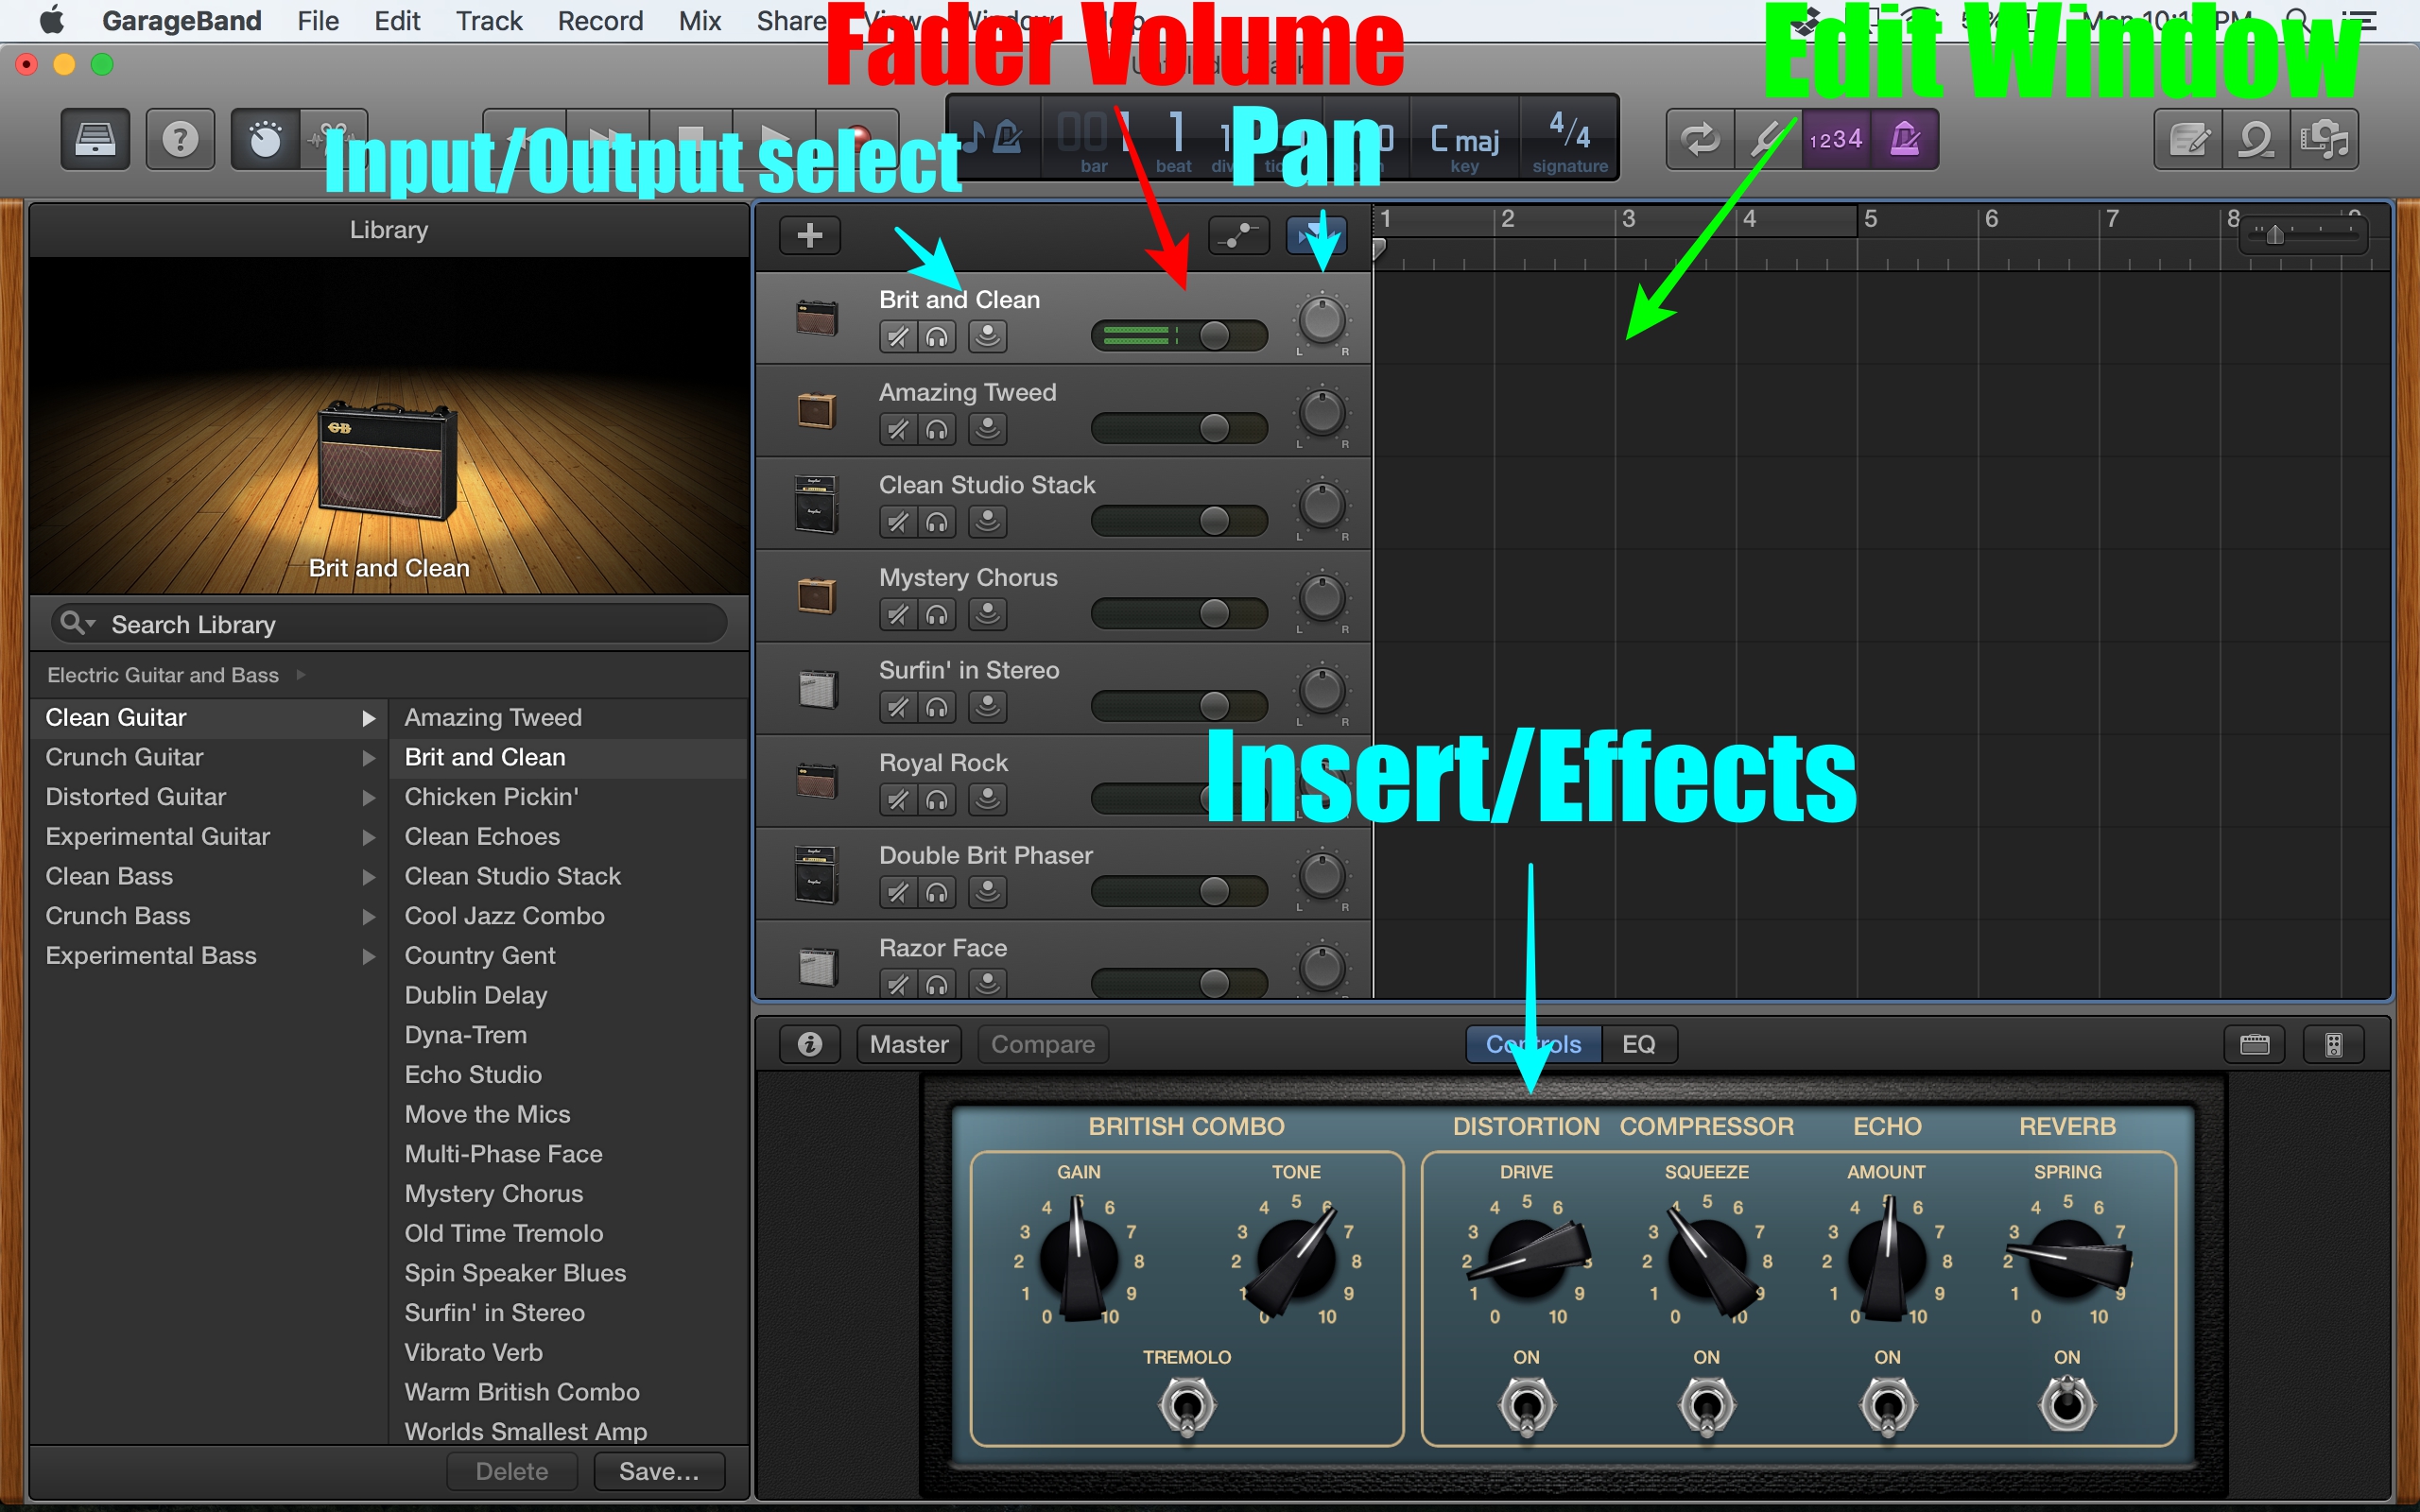The width and height of the screenshot is (2420, 1512).
Task: Toggle the cycle loop button
Action: [x=1700, y=139]
